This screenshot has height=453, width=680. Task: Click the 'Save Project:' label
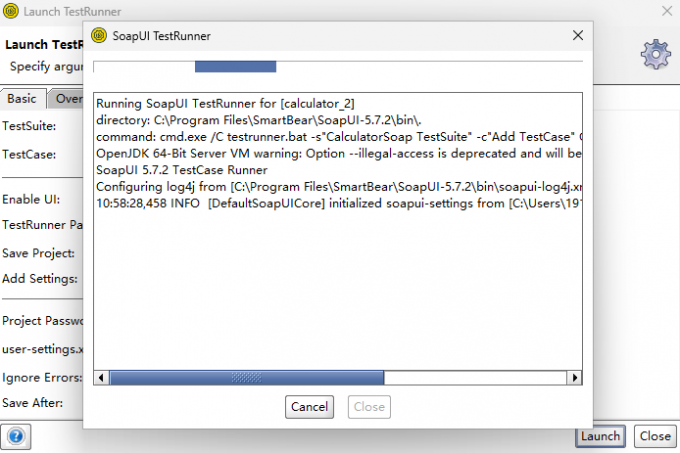tap(39, 253)
